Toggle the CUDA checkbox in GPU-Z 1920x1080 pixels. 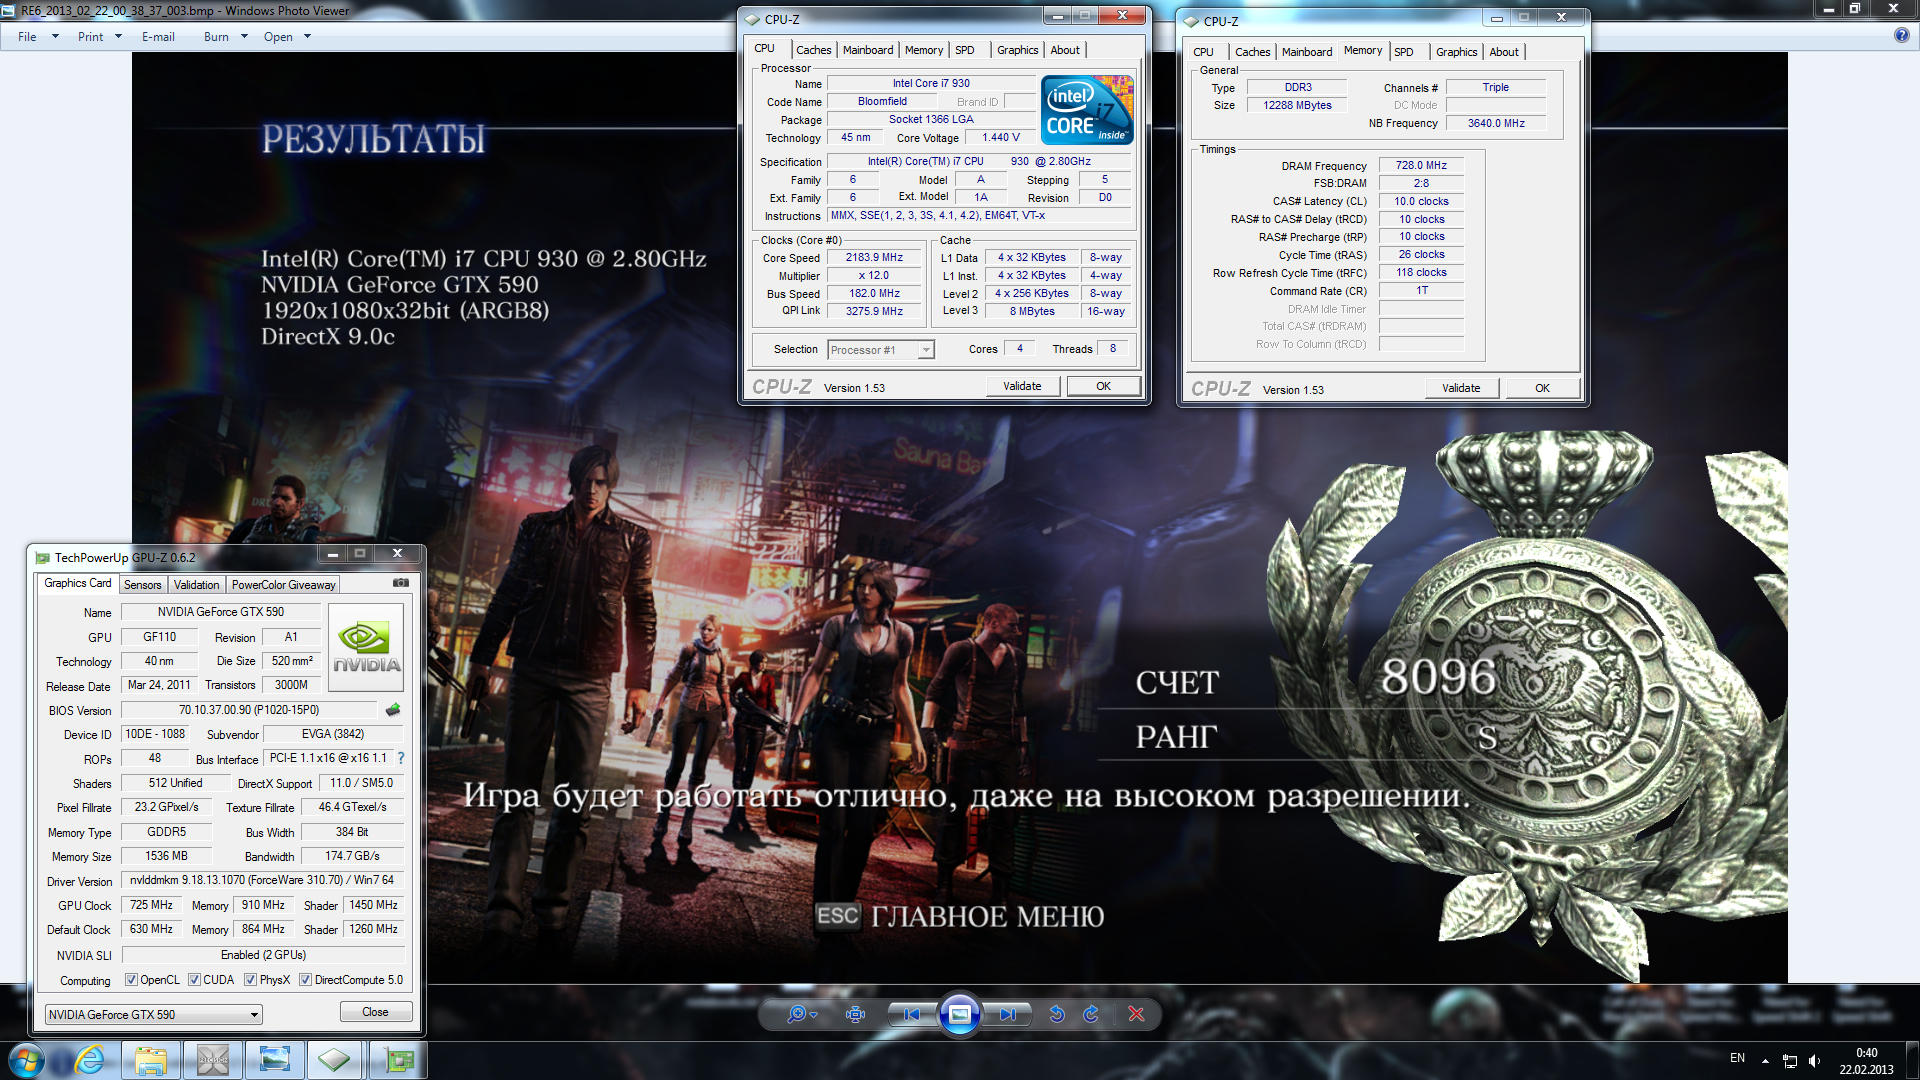[x=194, y=980]
